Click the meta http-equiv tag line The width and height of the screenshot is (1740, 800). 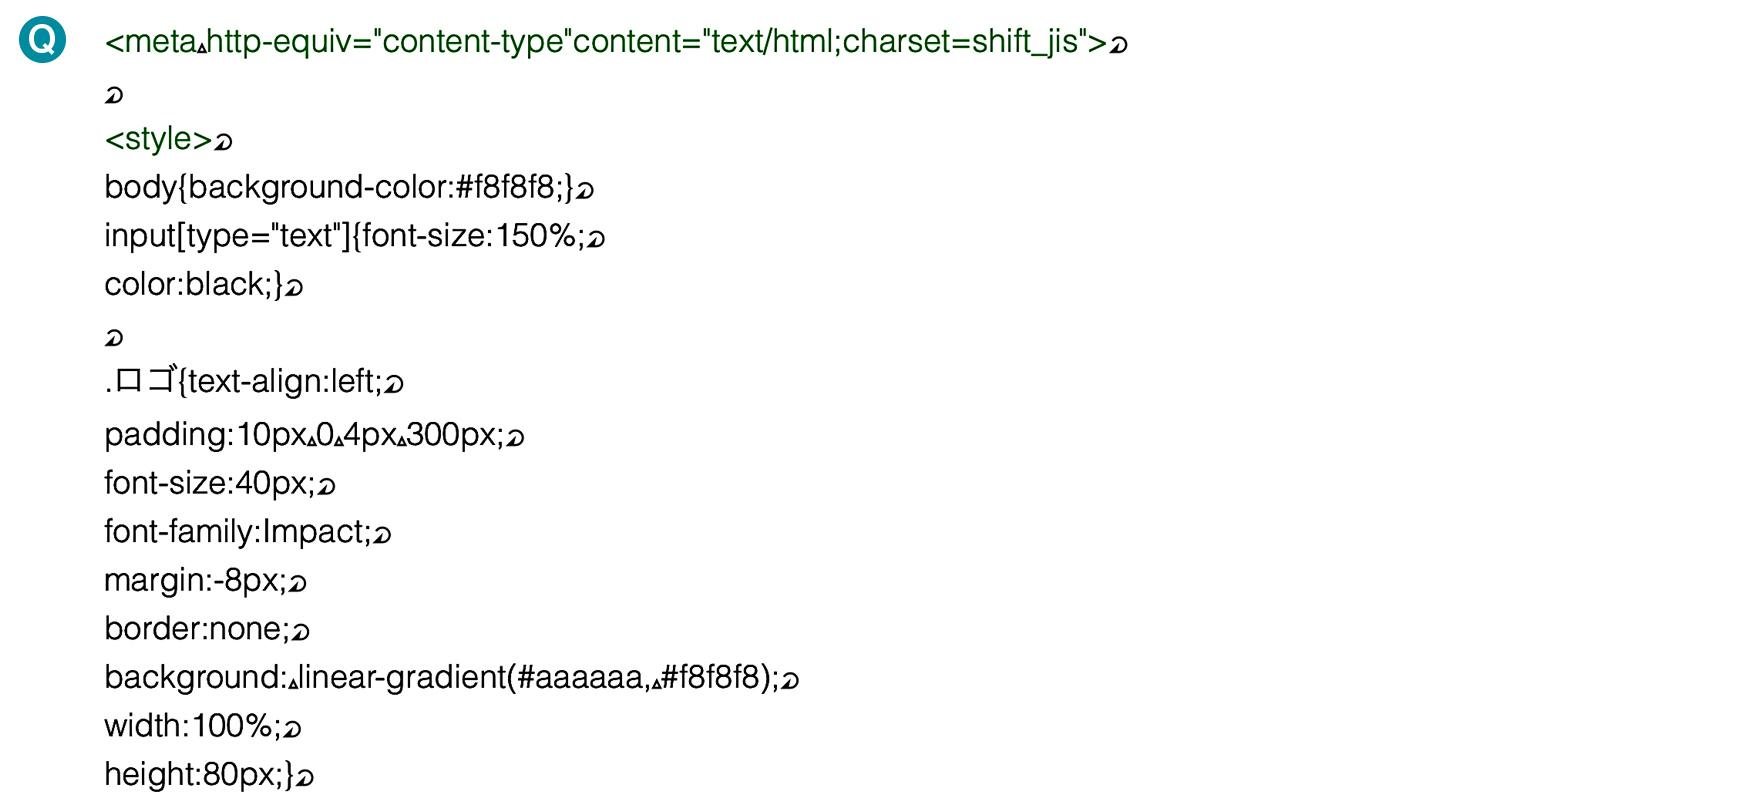pyautogui.click(x=616, y=42)
